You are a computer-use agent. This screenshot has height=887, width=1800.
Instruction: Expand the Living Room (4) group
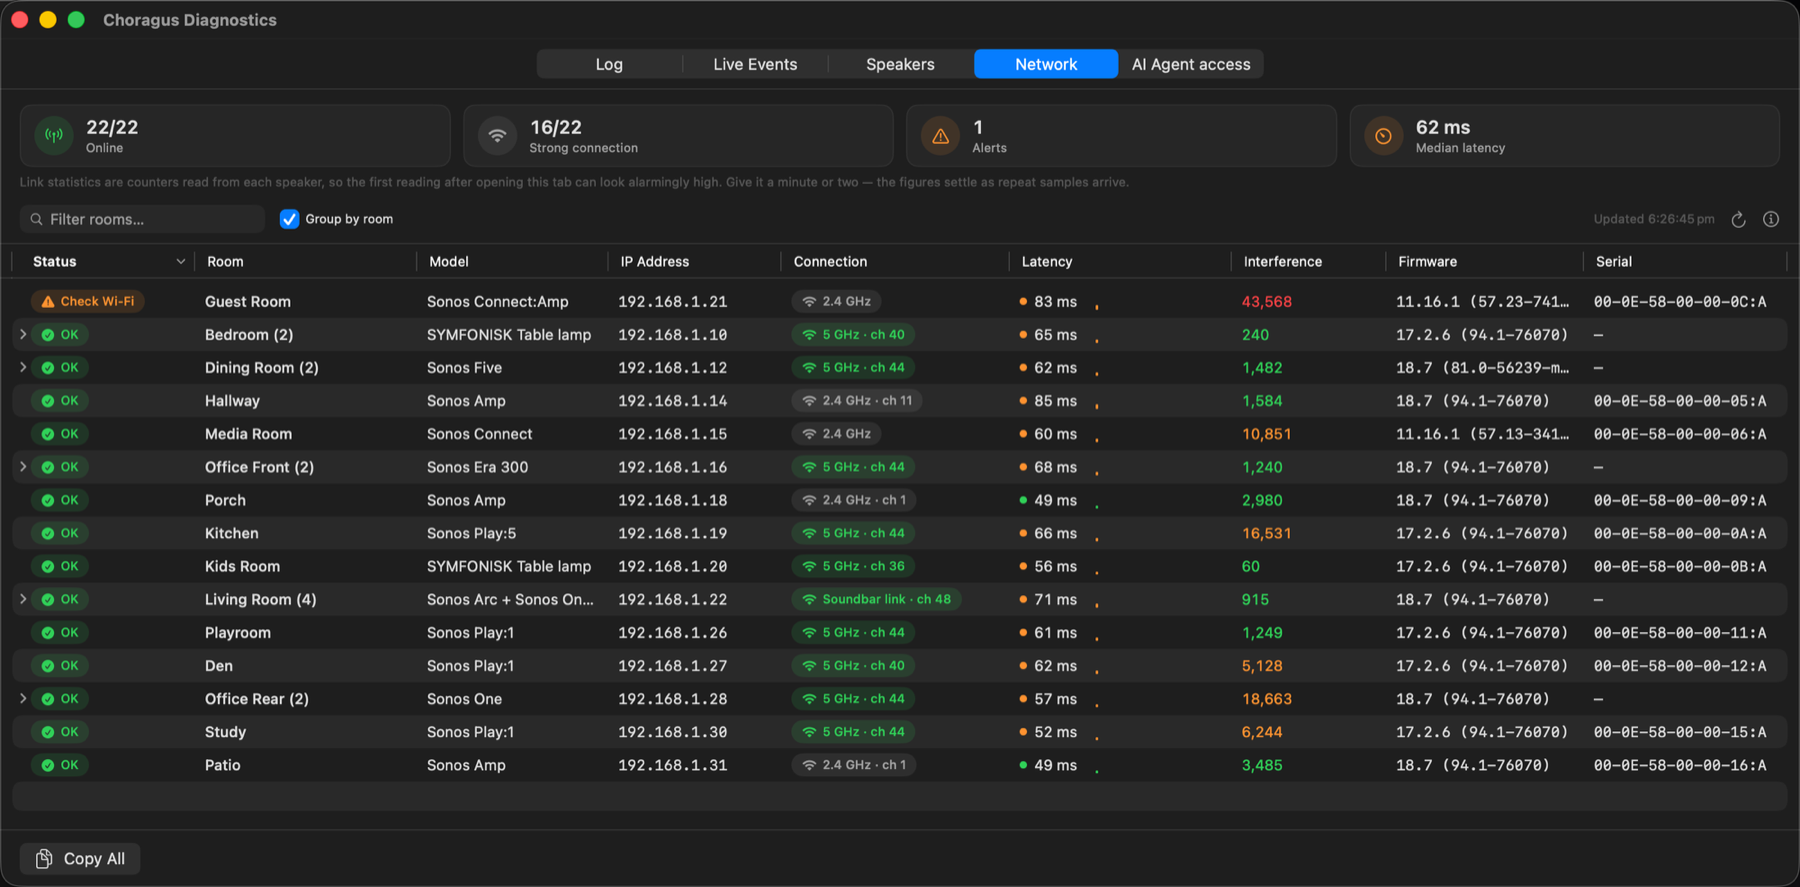pyautogui.click(x=23, y=599)
